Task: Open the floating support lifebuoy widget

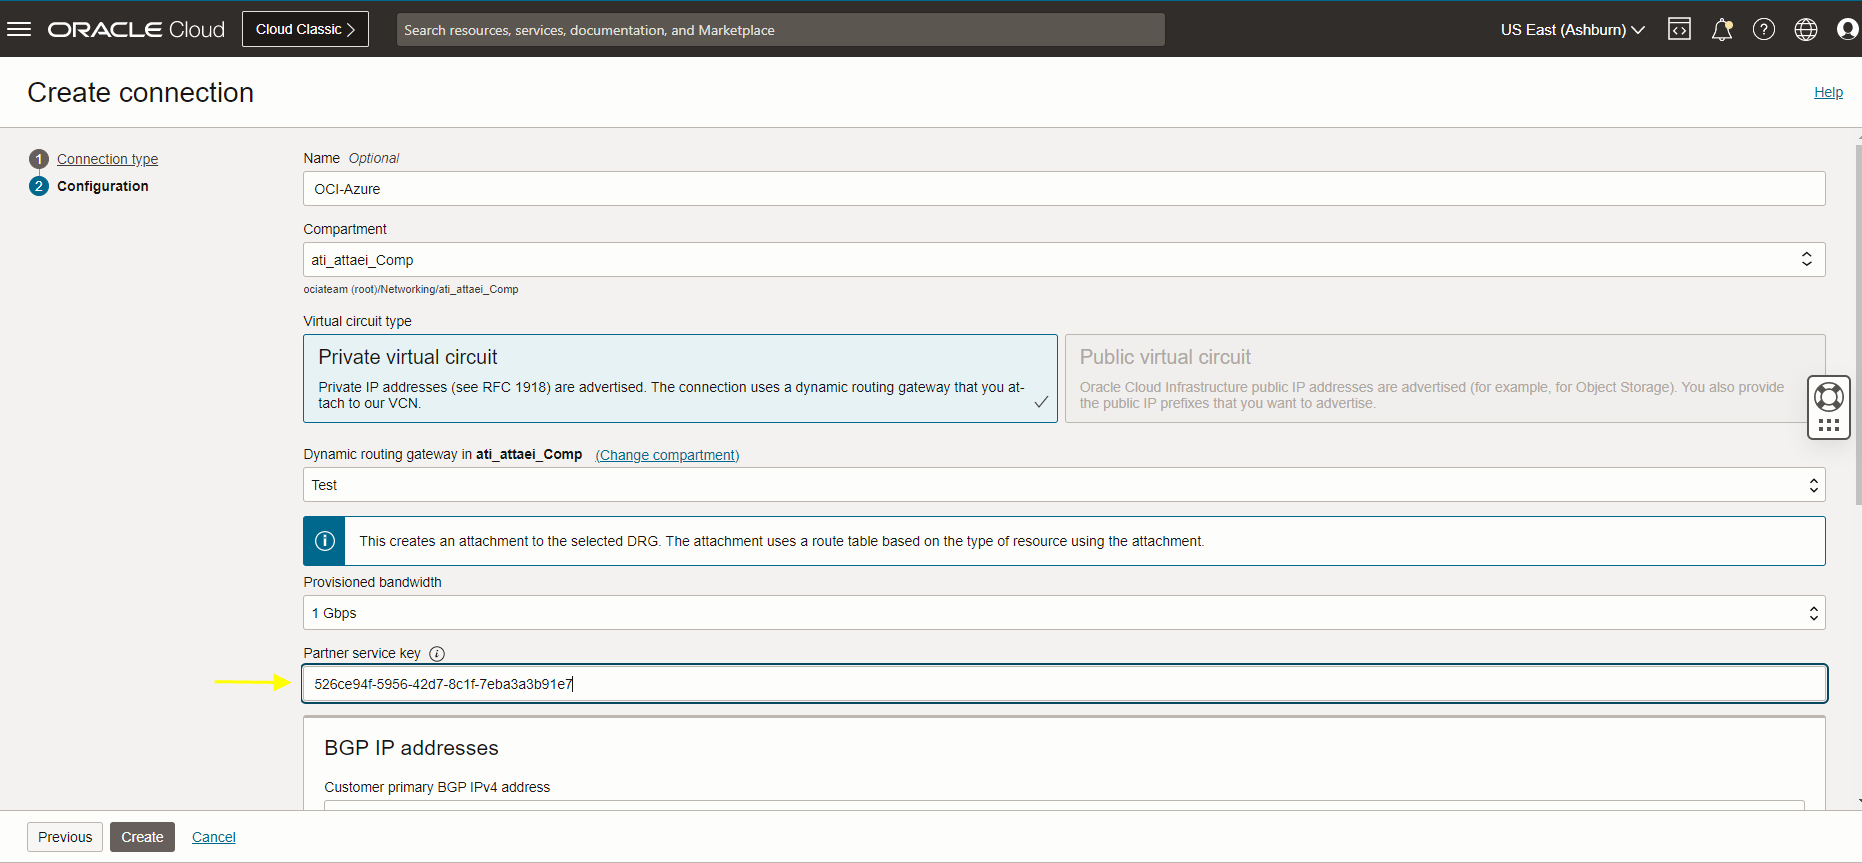Action: pos(1828,398)
